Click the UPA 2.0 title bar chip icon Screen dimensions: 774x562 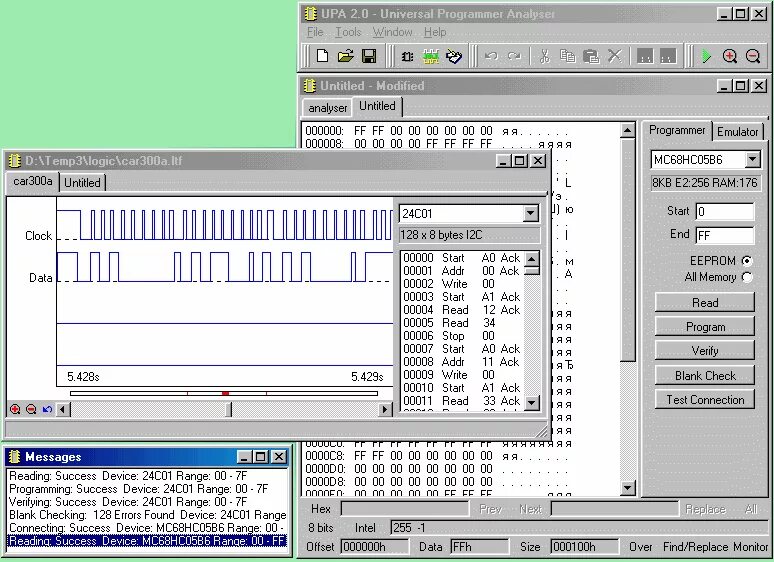coord(310,14)
